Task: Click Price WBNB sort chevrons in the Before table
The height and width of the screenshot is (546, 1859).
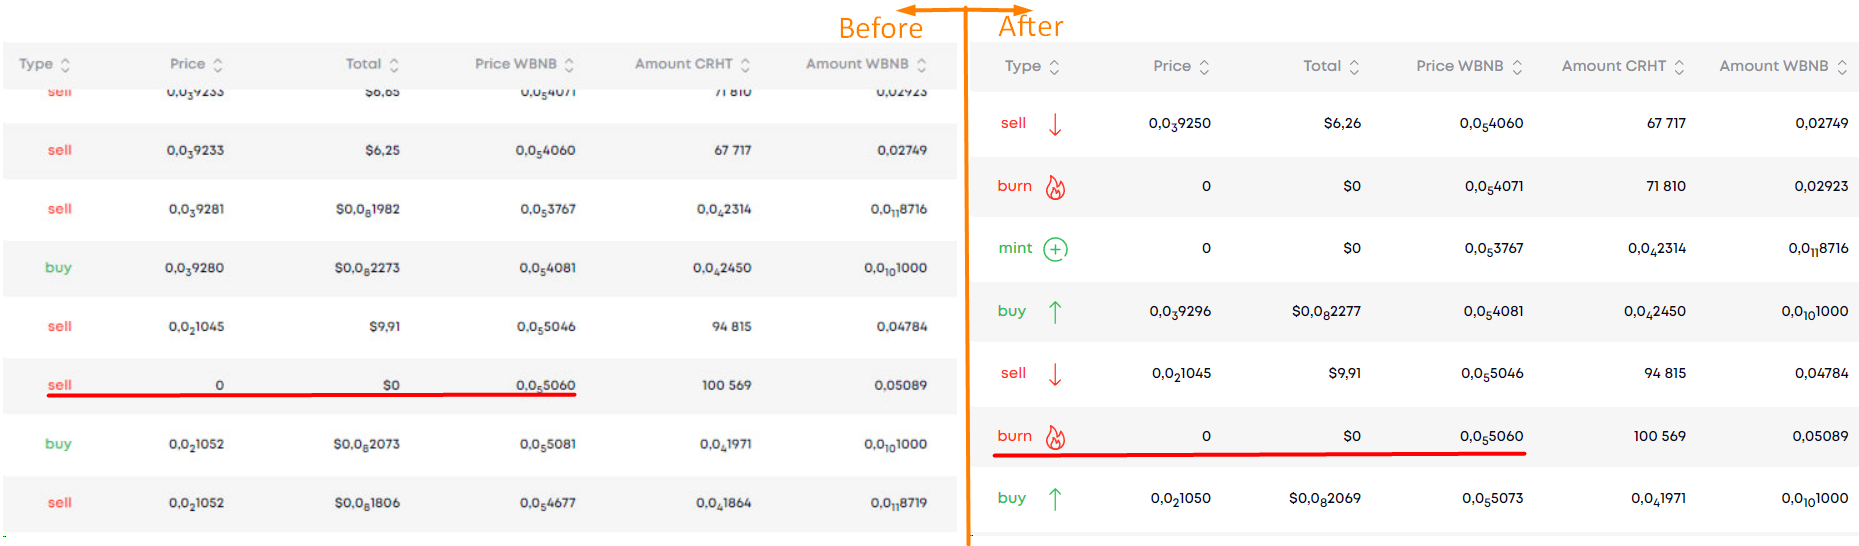Action: [569, 65]
